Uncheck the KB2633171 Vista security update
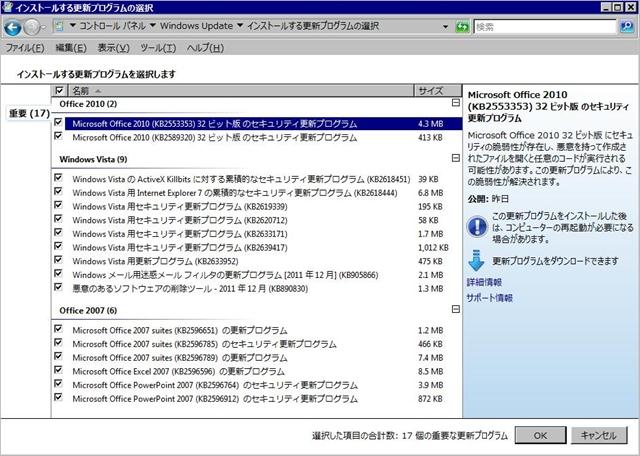Screen dimensions: 640x456 [x=58, y=232]
